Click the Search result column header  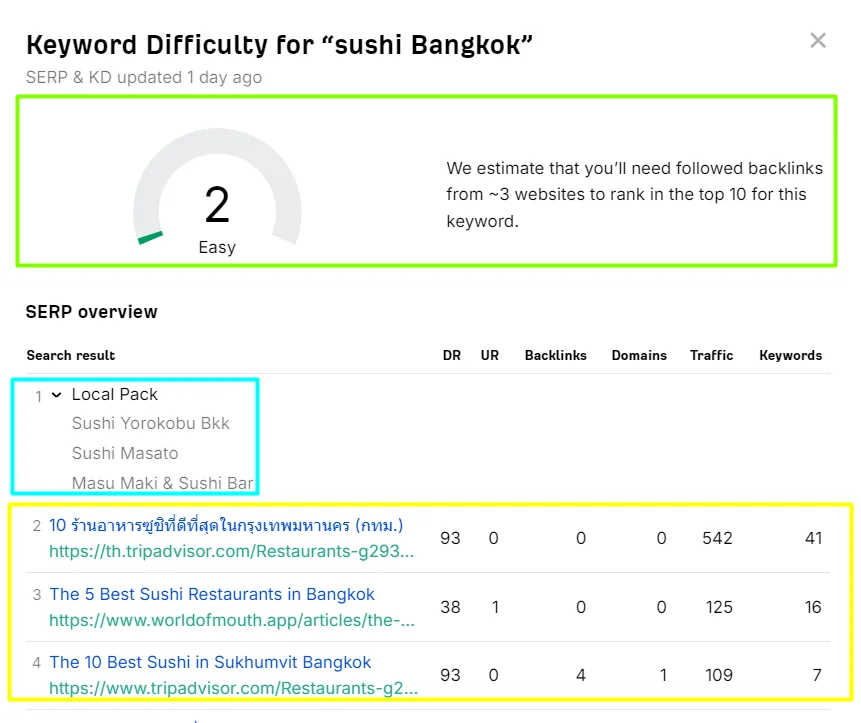coord(70,355)
